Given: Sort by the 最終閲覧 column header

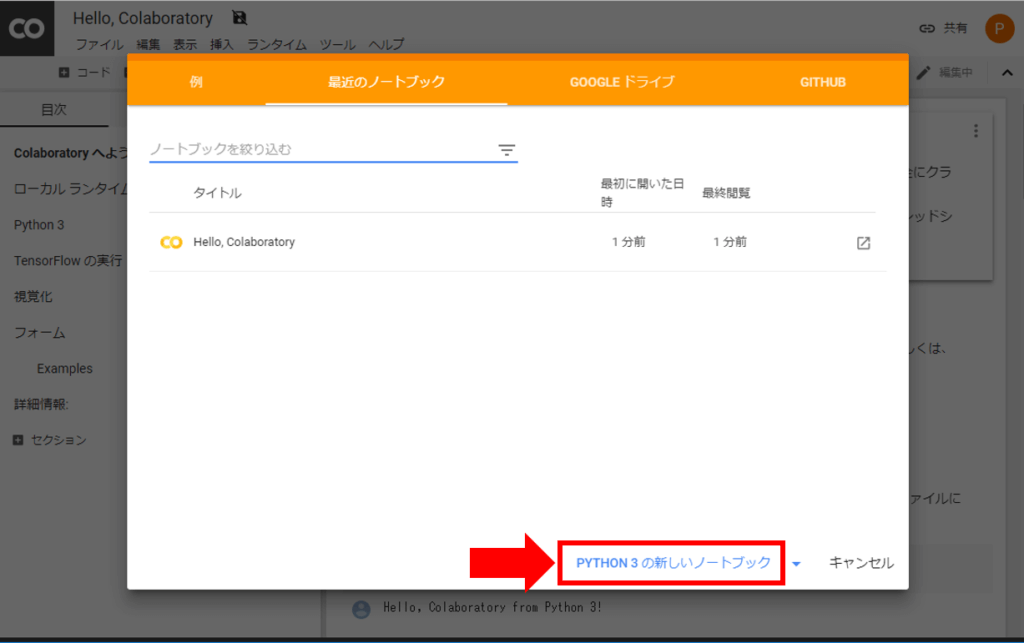Looking at the screenshot, I should click(x=726, y=193).
